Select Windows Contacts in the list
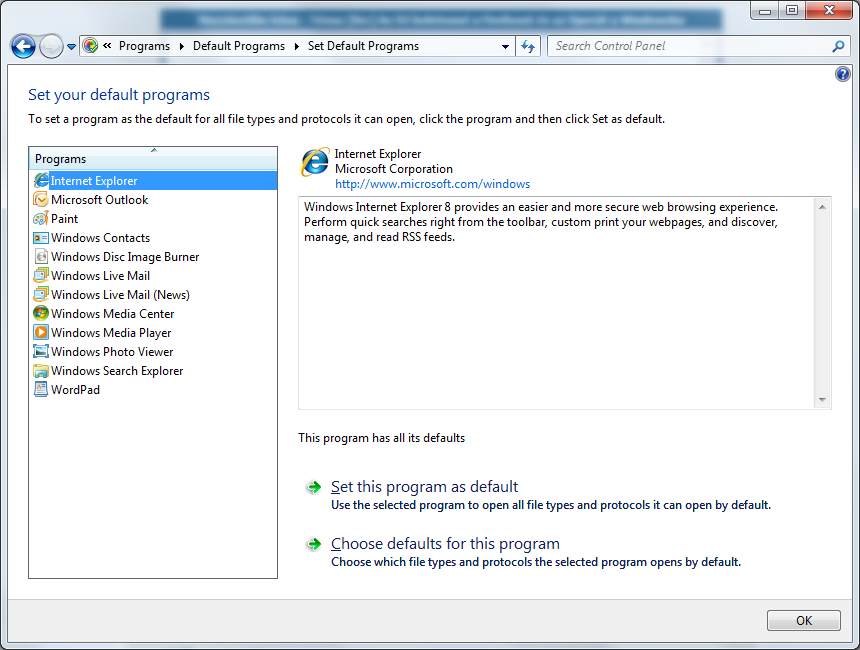The image size is (860, 650). [100, 238]
